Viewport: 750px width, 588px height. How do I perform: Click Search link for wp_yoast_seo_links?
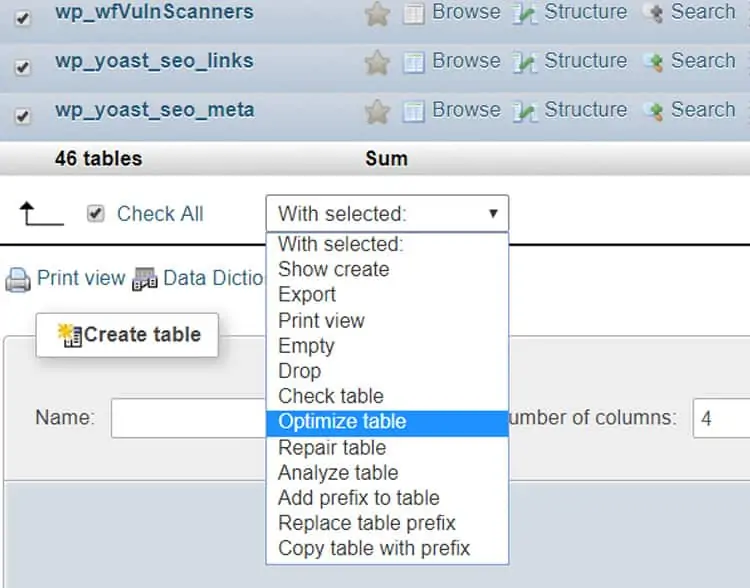click(x=703, y=60)
